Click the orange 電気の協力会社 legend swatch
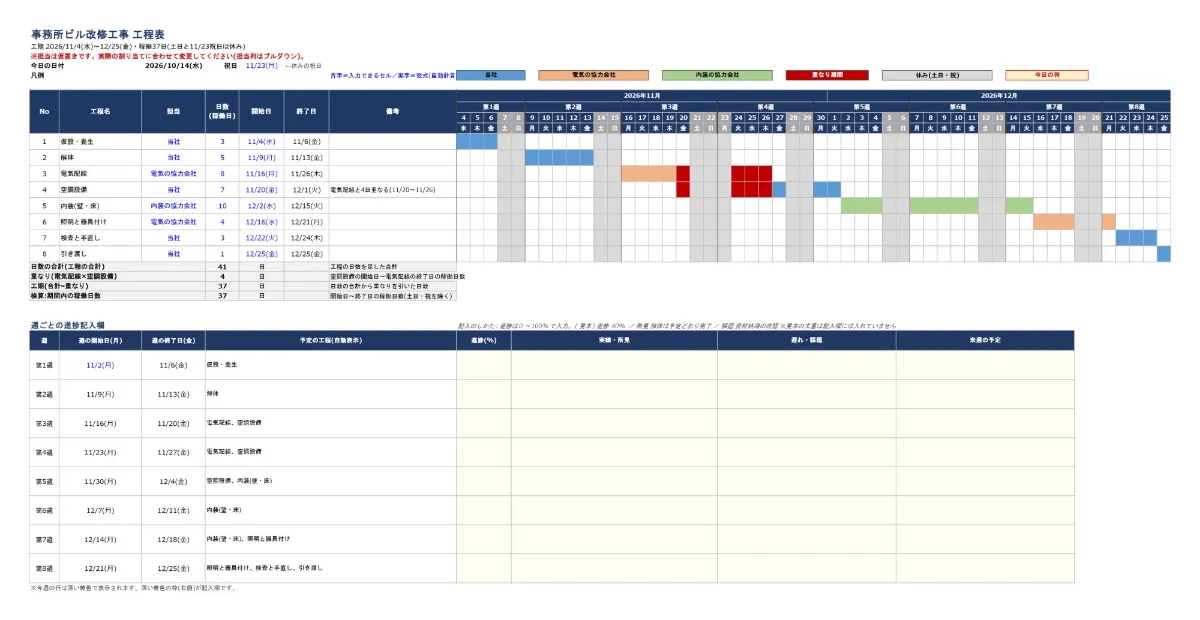This screenshot has width=1200, height=620. (x=594, y=75)
